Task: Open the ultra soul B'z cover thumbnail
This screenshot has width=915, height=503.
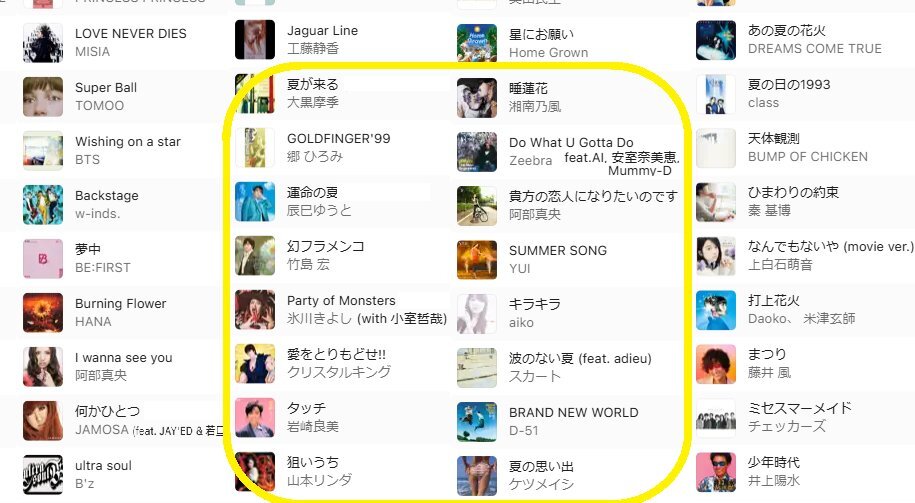Action: [43, 474]
